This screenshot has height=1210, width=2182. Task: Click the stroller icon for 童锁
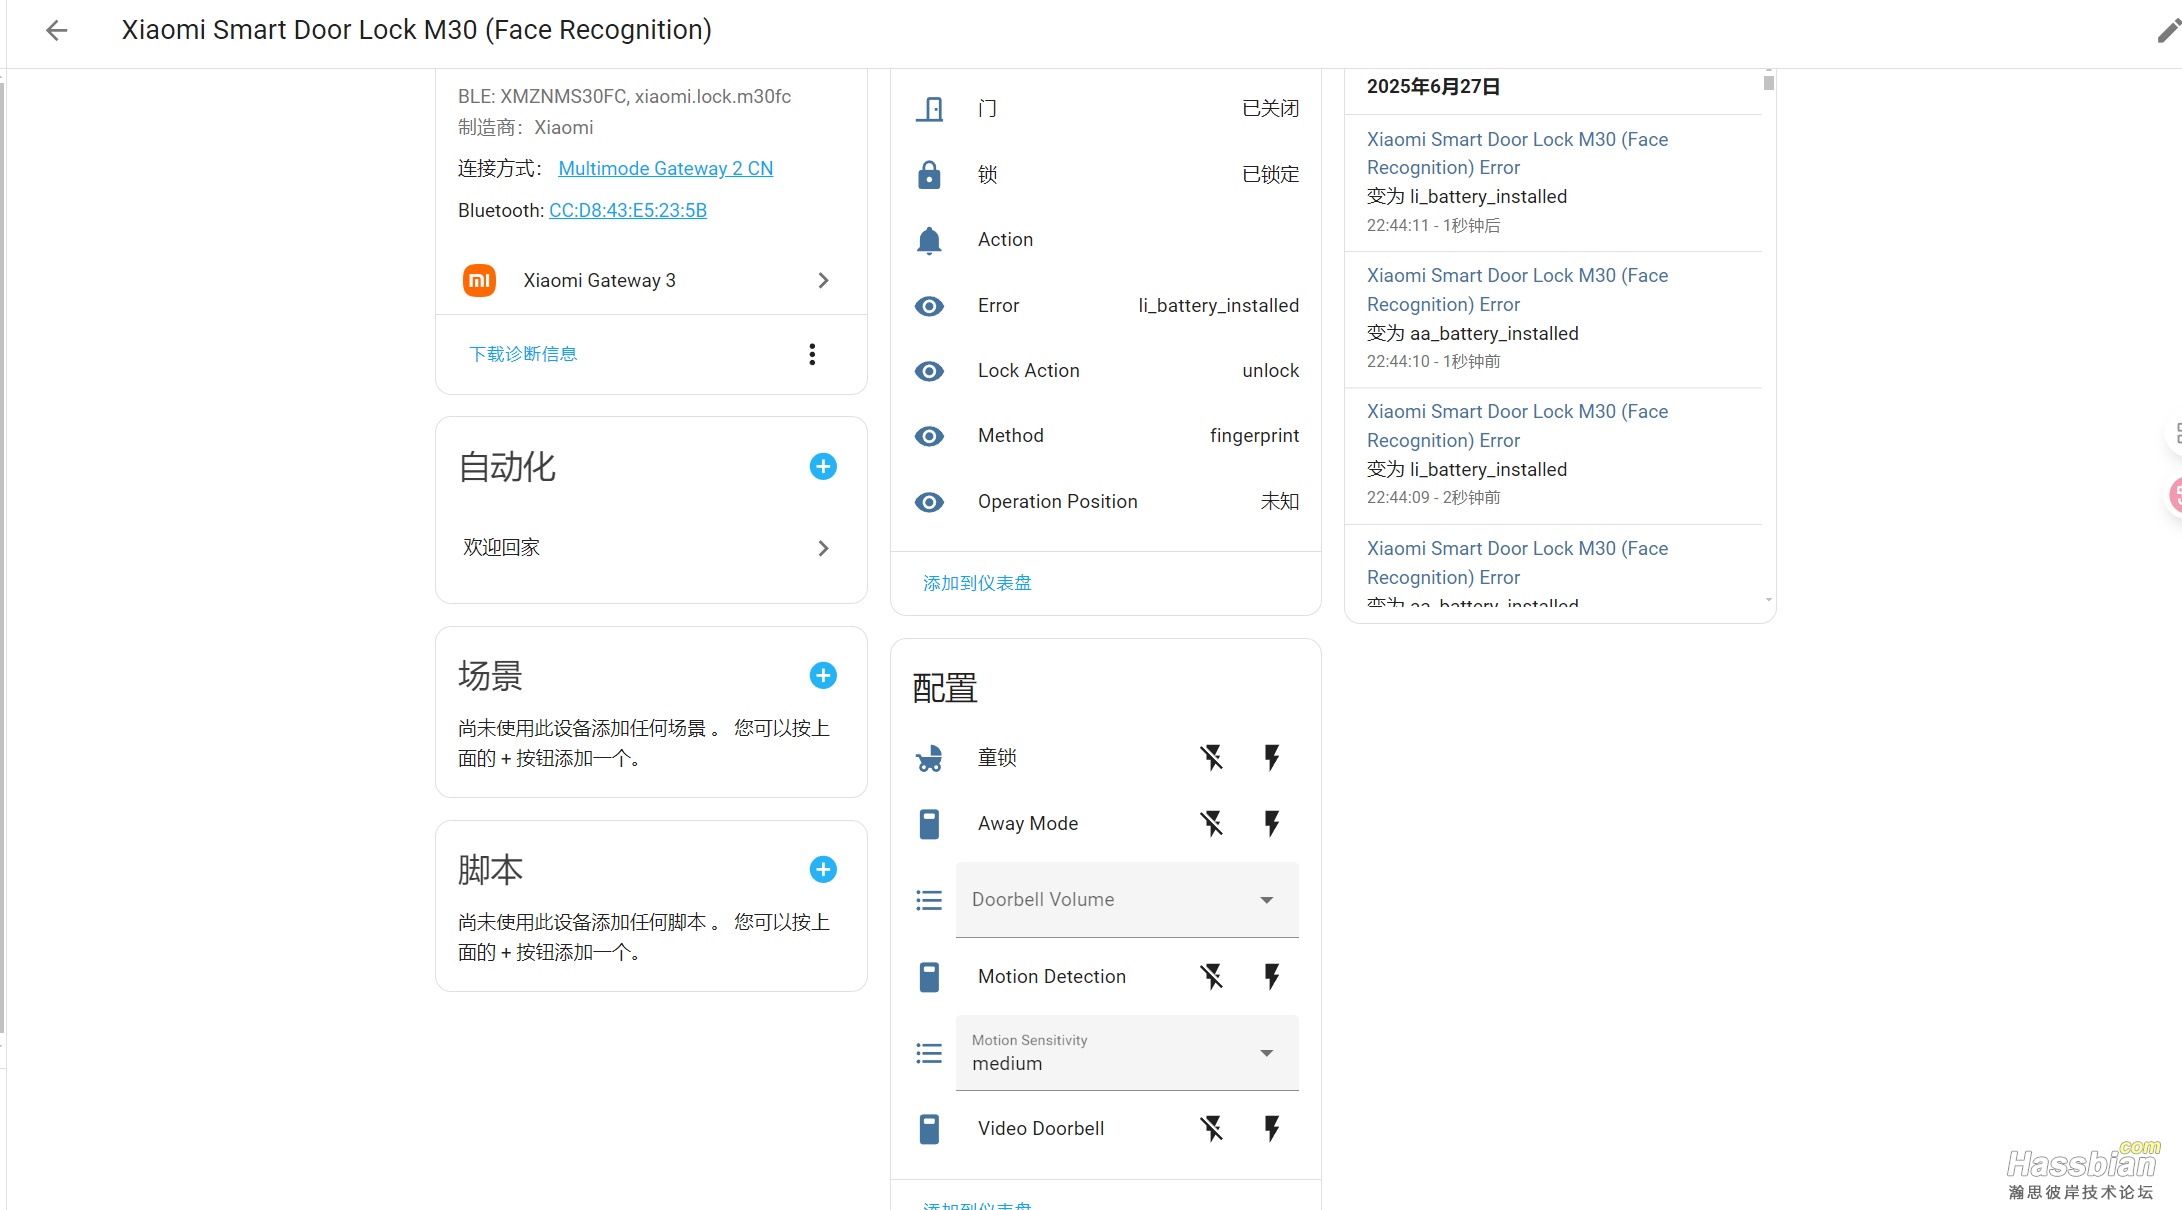point(929,758)
